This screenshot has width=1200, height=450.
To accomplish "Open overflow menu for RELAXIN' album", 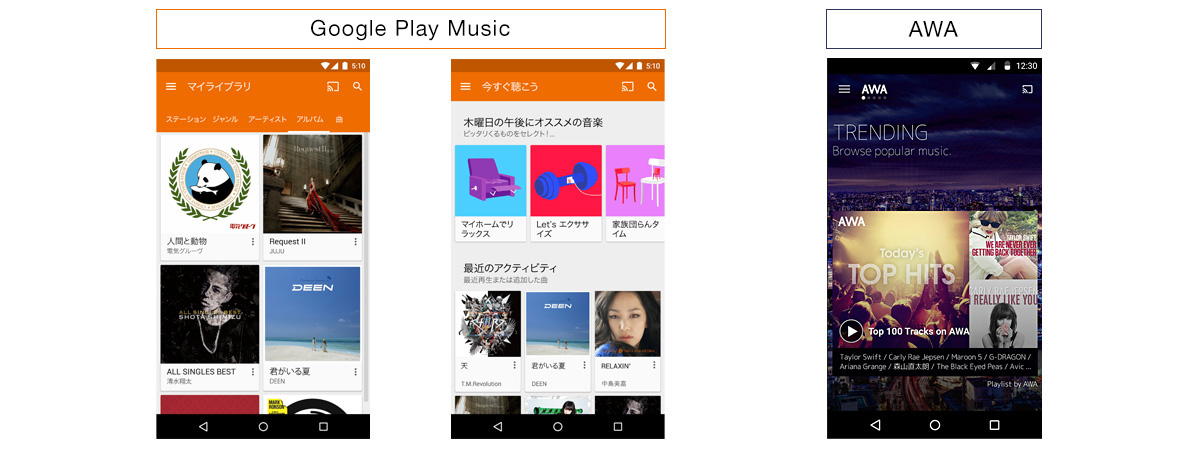I will coord(655,366).
